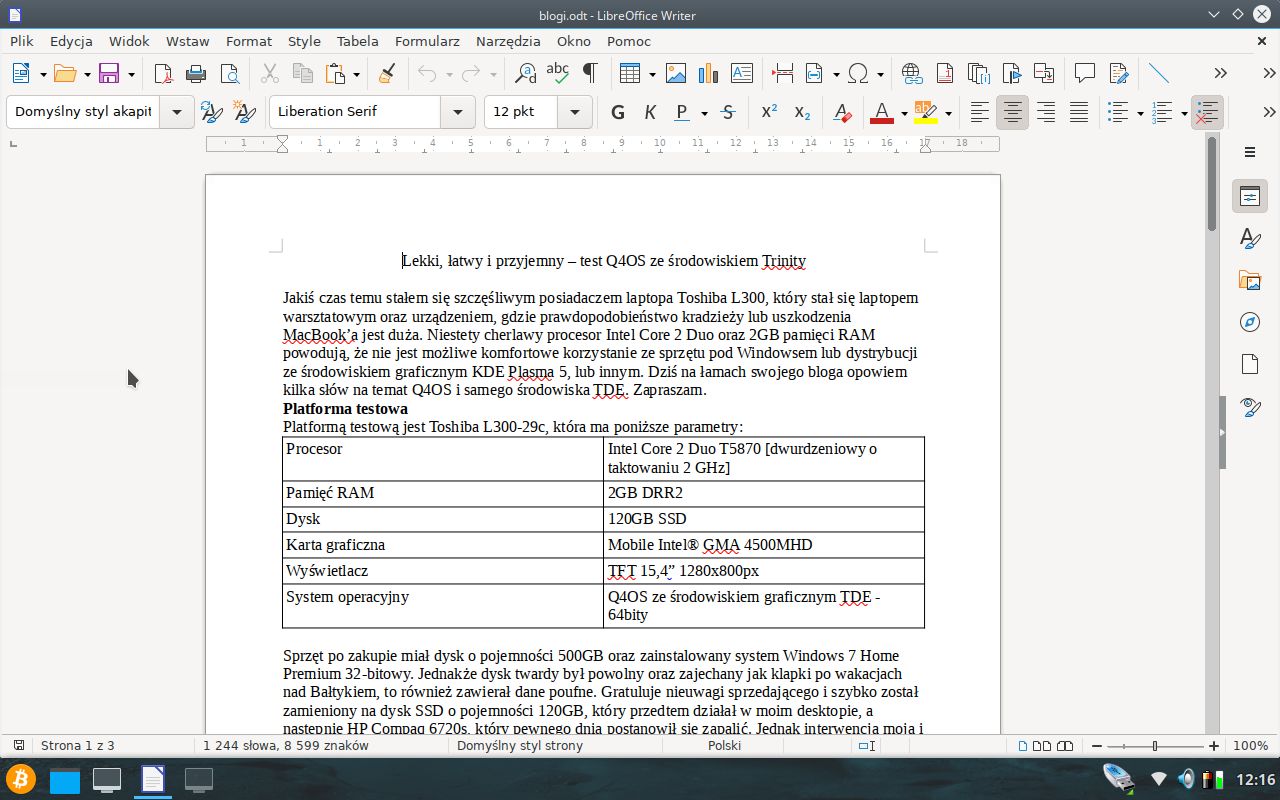The height and width of the screenshot is (800, 1280).
Task: Open the Plik menu
Action: coord(22,41)
